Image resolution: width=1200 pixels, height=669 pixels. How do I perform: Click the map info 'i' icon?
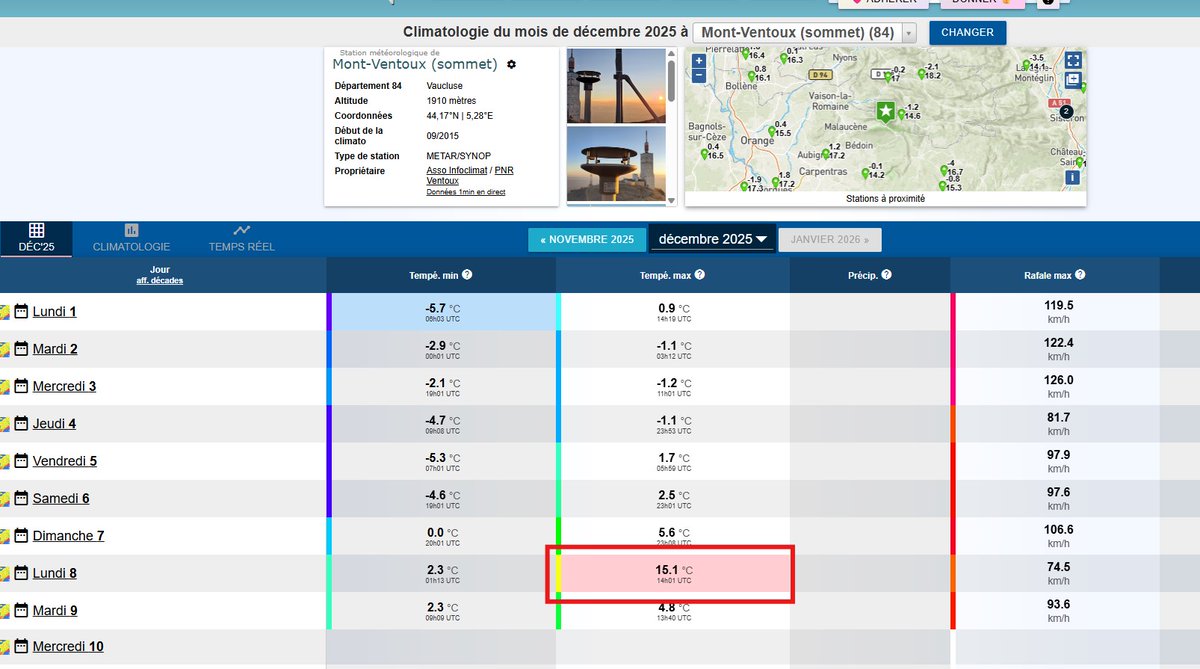1072,177
